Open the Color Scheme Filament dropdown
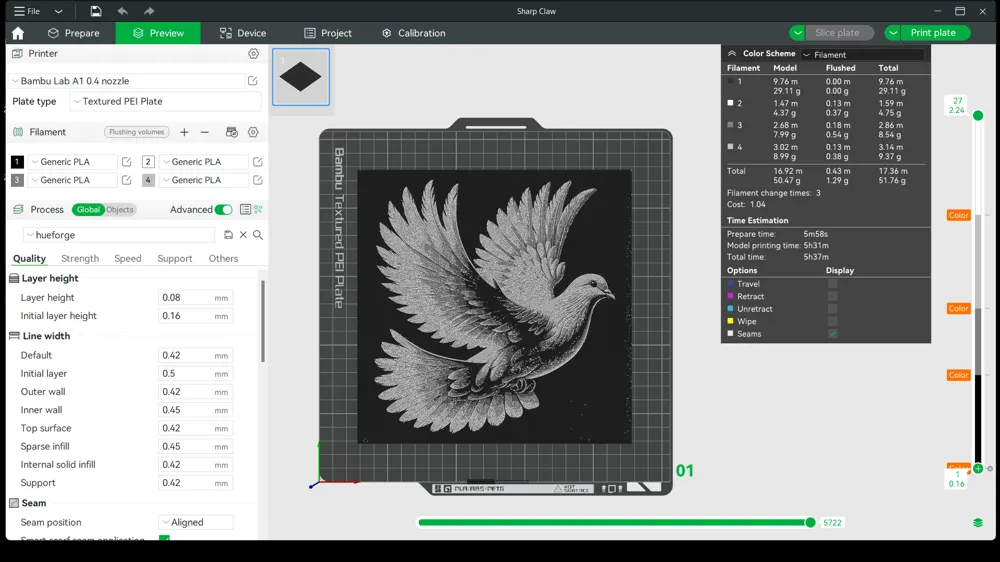Viewport: 1000px width, 562px height. pos(863,55)
